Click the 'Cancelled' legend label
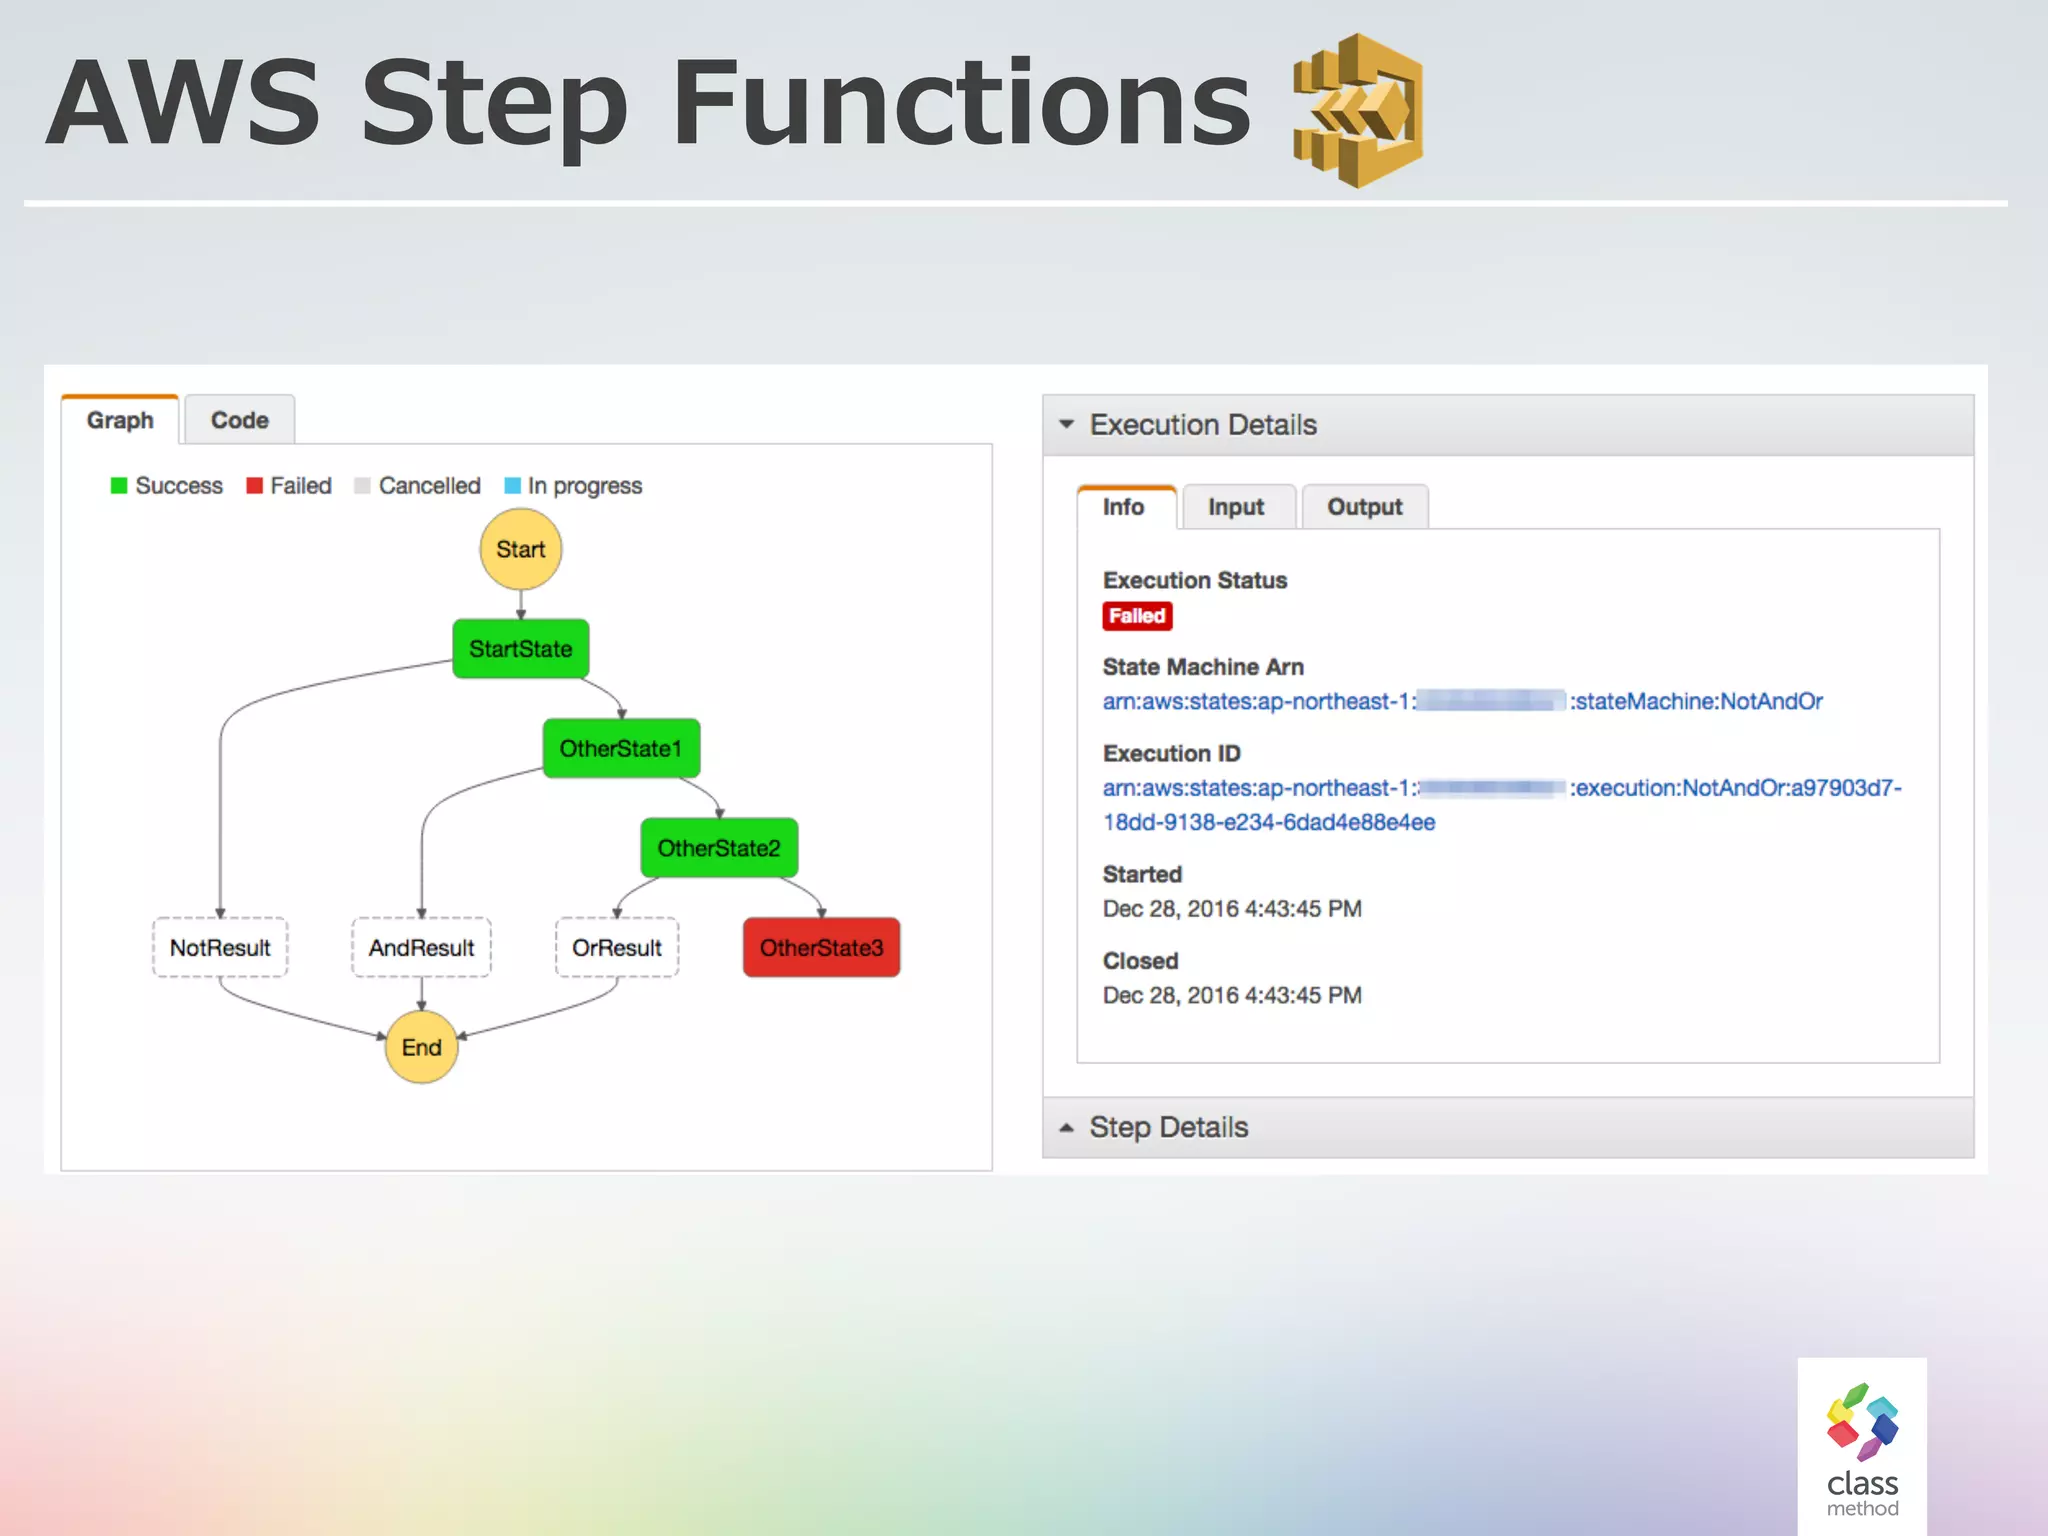Screen dimensions: 2048x1536 pyautogui.click(x=430, y=486)
